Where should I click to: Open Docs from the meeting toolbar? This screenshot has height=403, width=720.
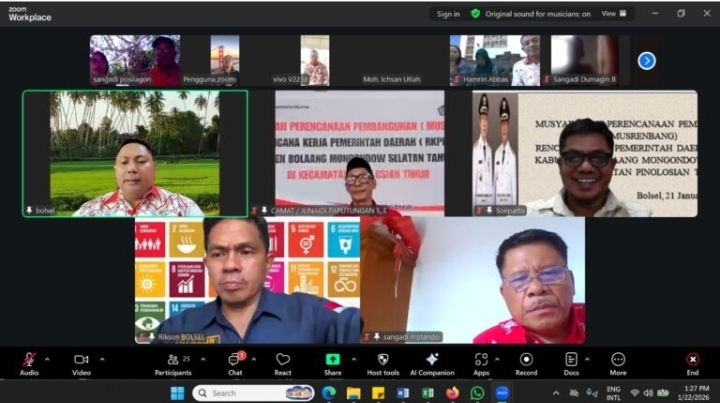[x=571, y=360]
